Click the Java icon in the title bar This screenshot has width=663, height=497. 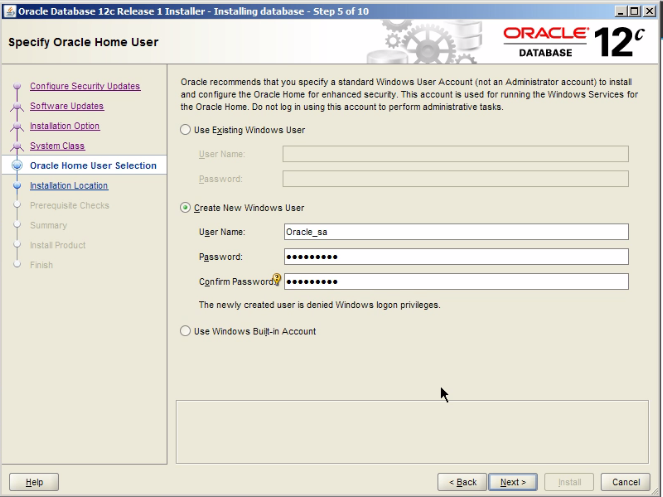[10, 11]
